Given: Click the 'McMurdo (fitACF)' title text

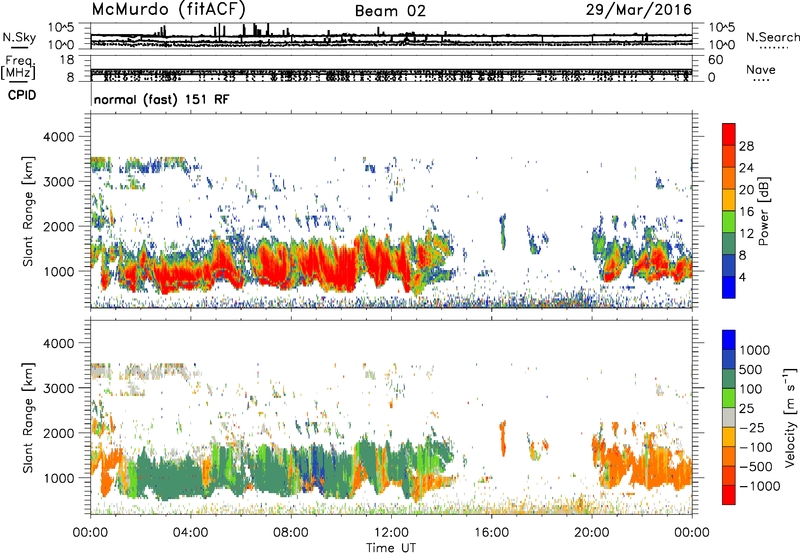Looking at the screenshot, I should pyautogui.click(x=168, y=10).
